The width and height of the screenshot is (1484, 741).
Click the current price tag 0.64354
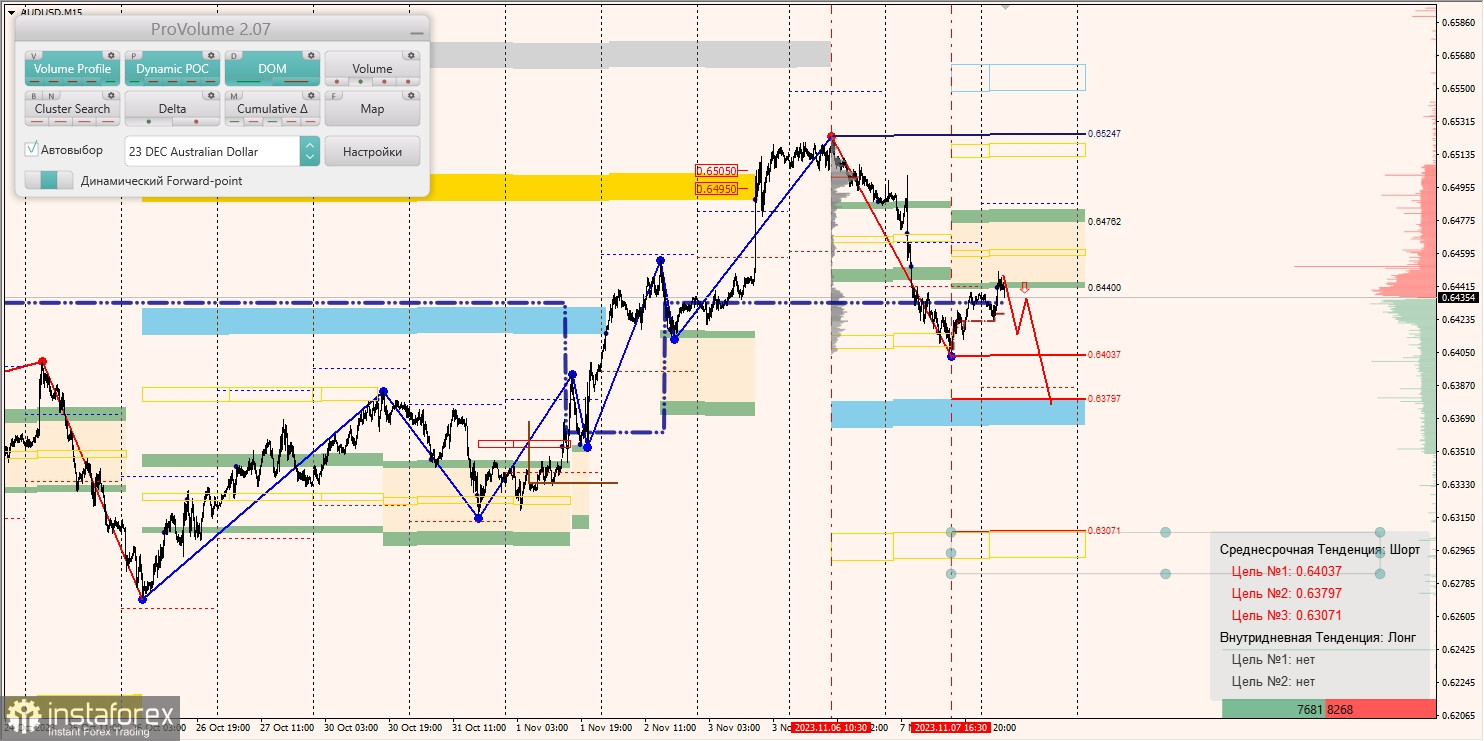[x=1458, y=297]
